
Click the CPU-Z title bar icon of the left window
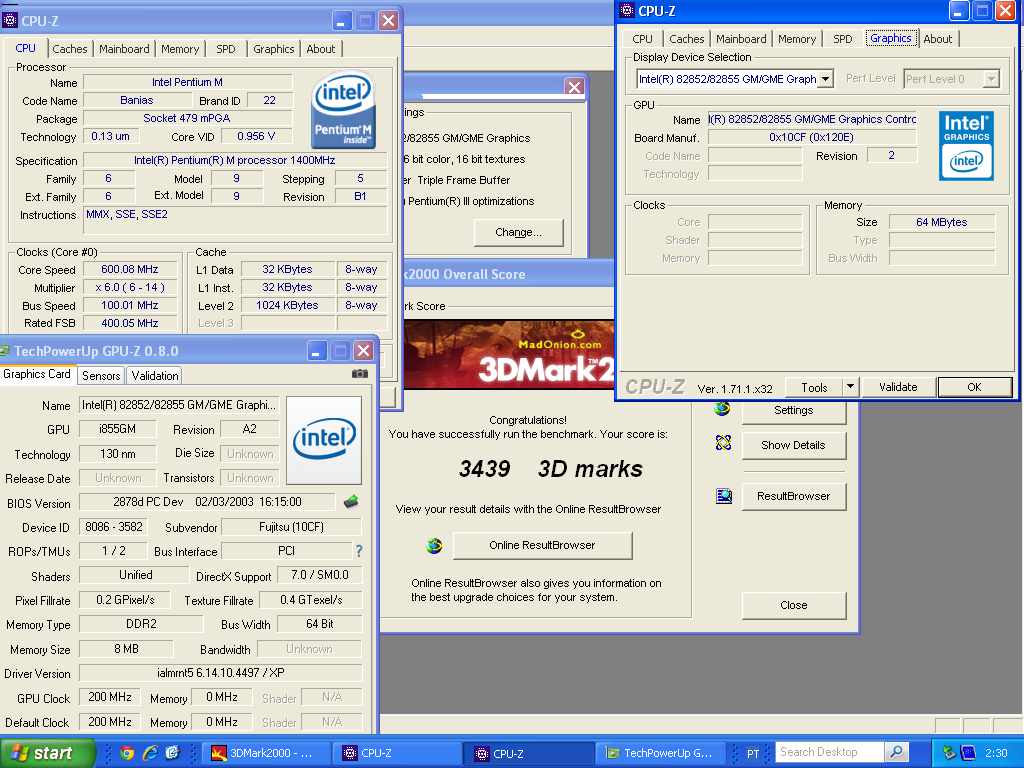coord(9,20)
